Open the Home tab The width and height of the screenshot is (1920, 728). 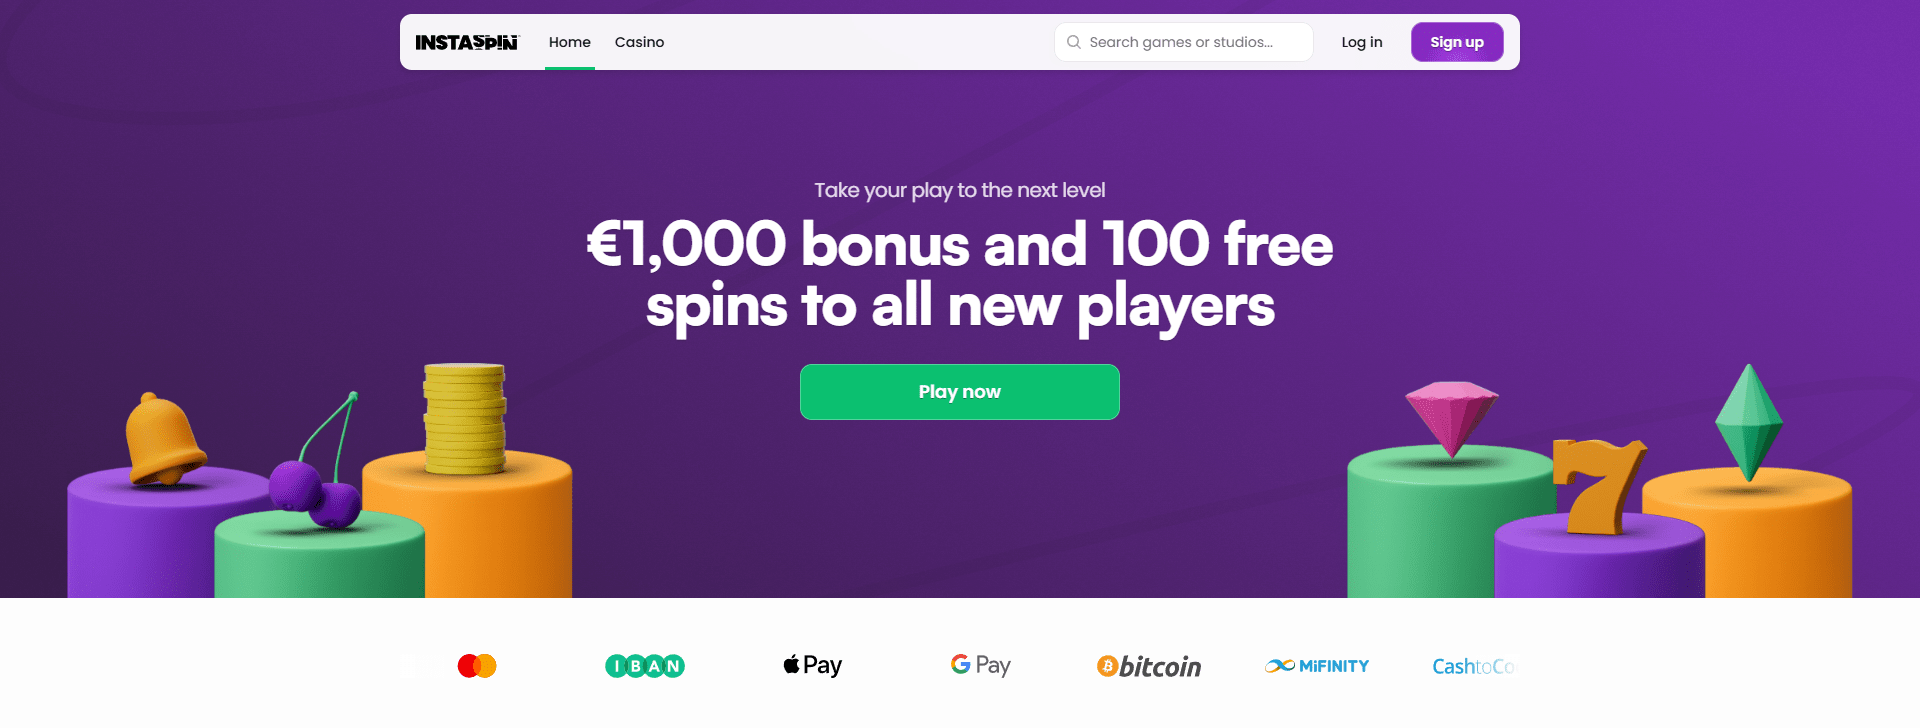(570, 42)
